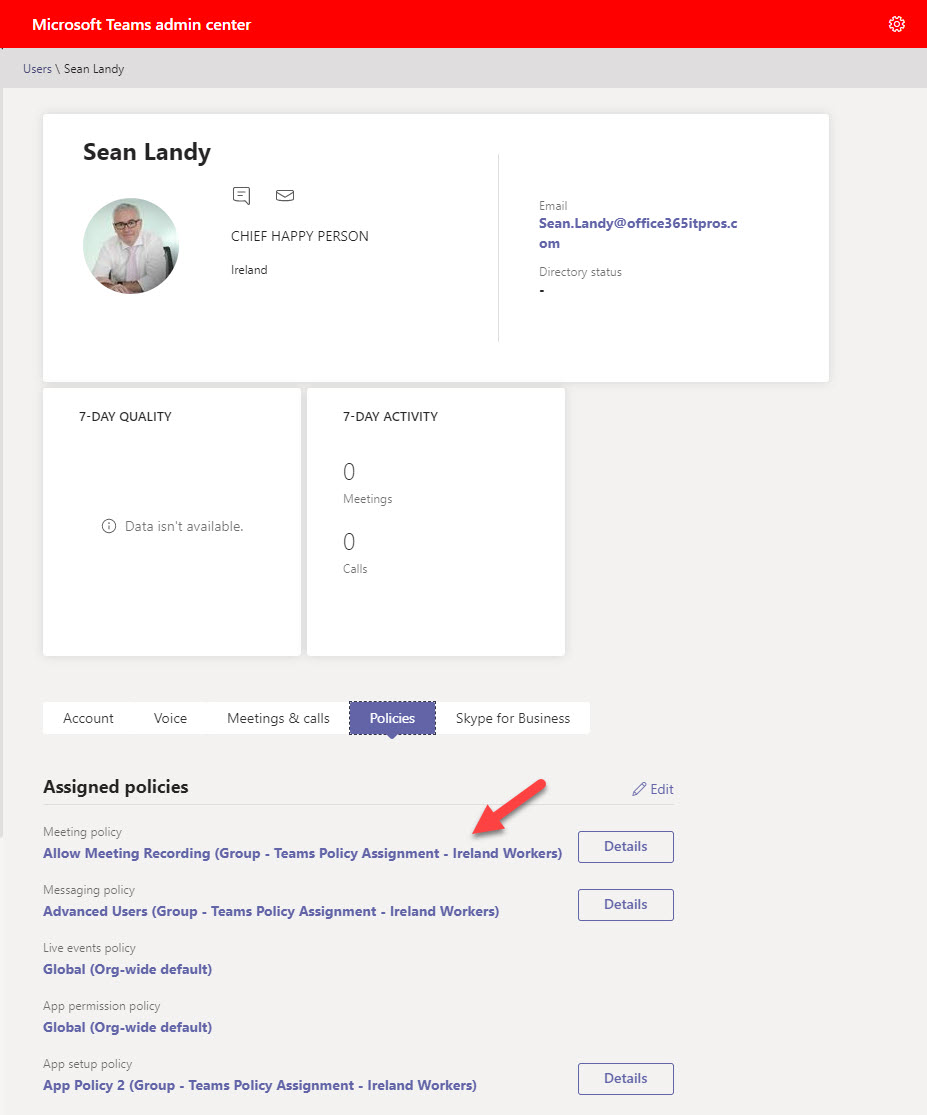Open Allow Meeting Recording policy link
Viewport: 927px width, 1115px height.
pos(302,853)
